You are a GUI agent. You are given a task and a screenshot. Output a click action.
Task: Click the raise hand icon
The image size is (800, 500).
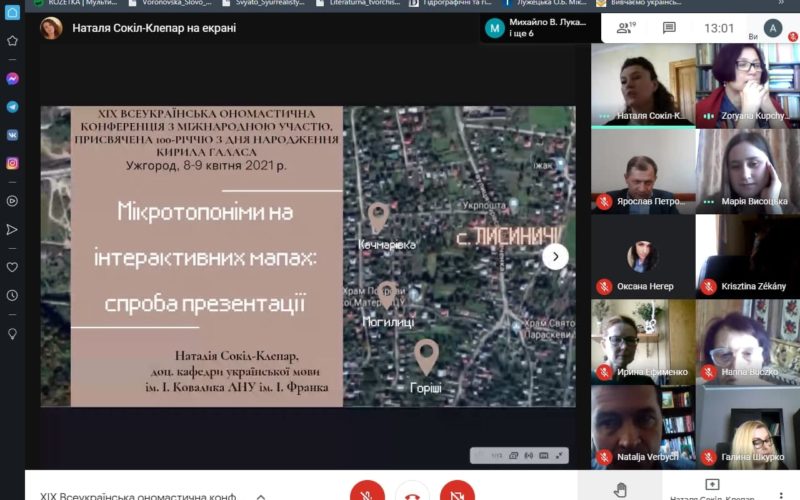pos(620,489)
